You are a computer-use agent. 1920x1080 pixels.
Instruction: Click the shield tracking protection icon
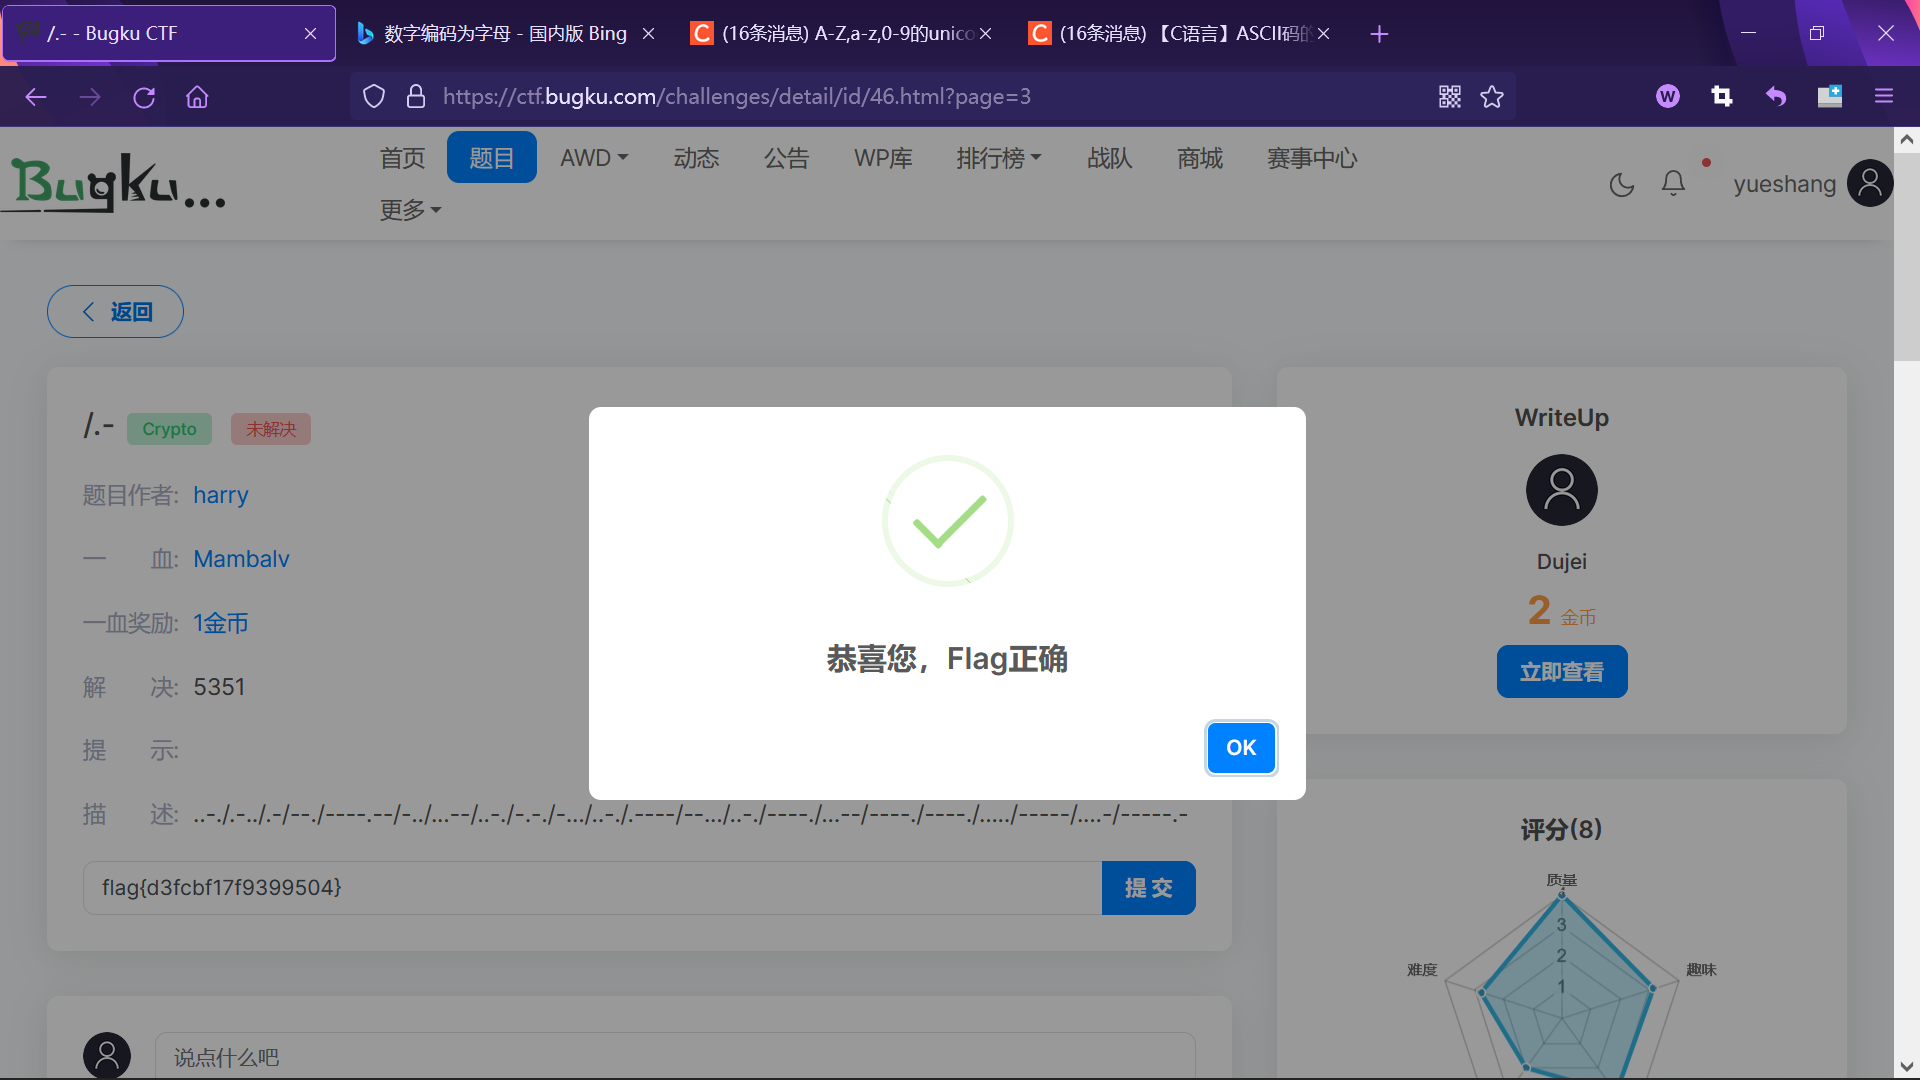pos(374,97)
